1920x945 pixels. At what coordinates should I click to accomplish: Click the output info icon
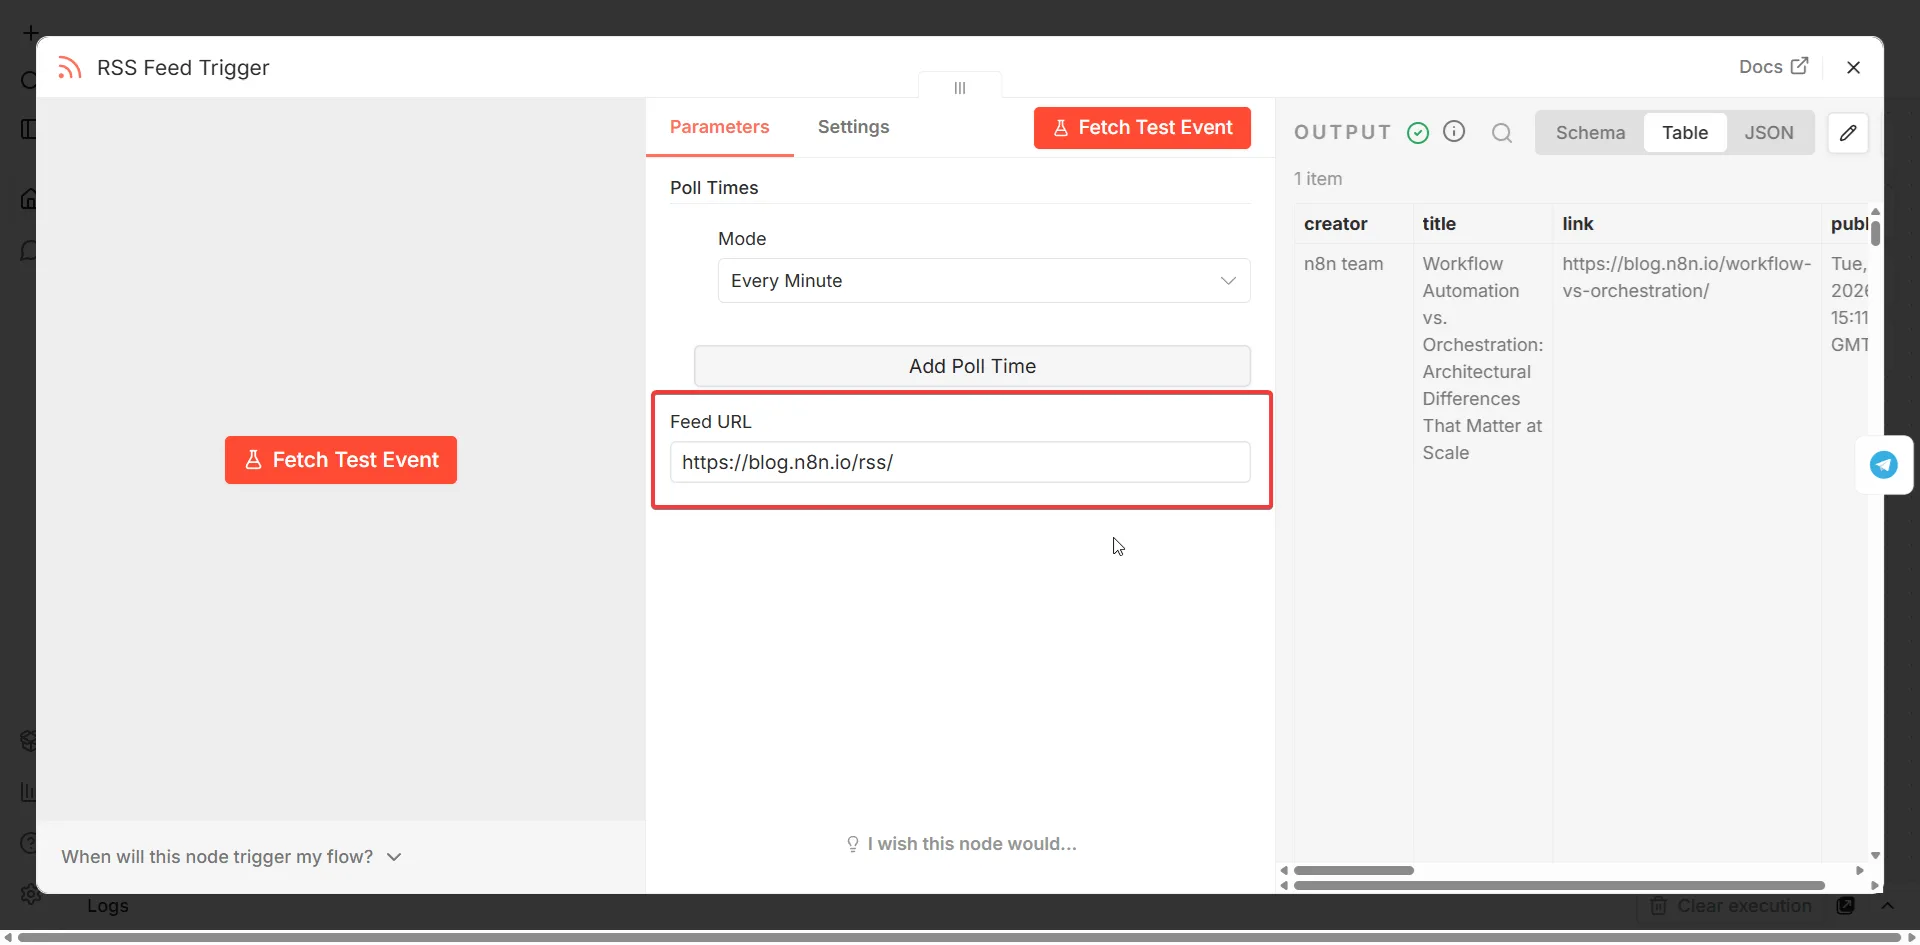click(1454, 132)
